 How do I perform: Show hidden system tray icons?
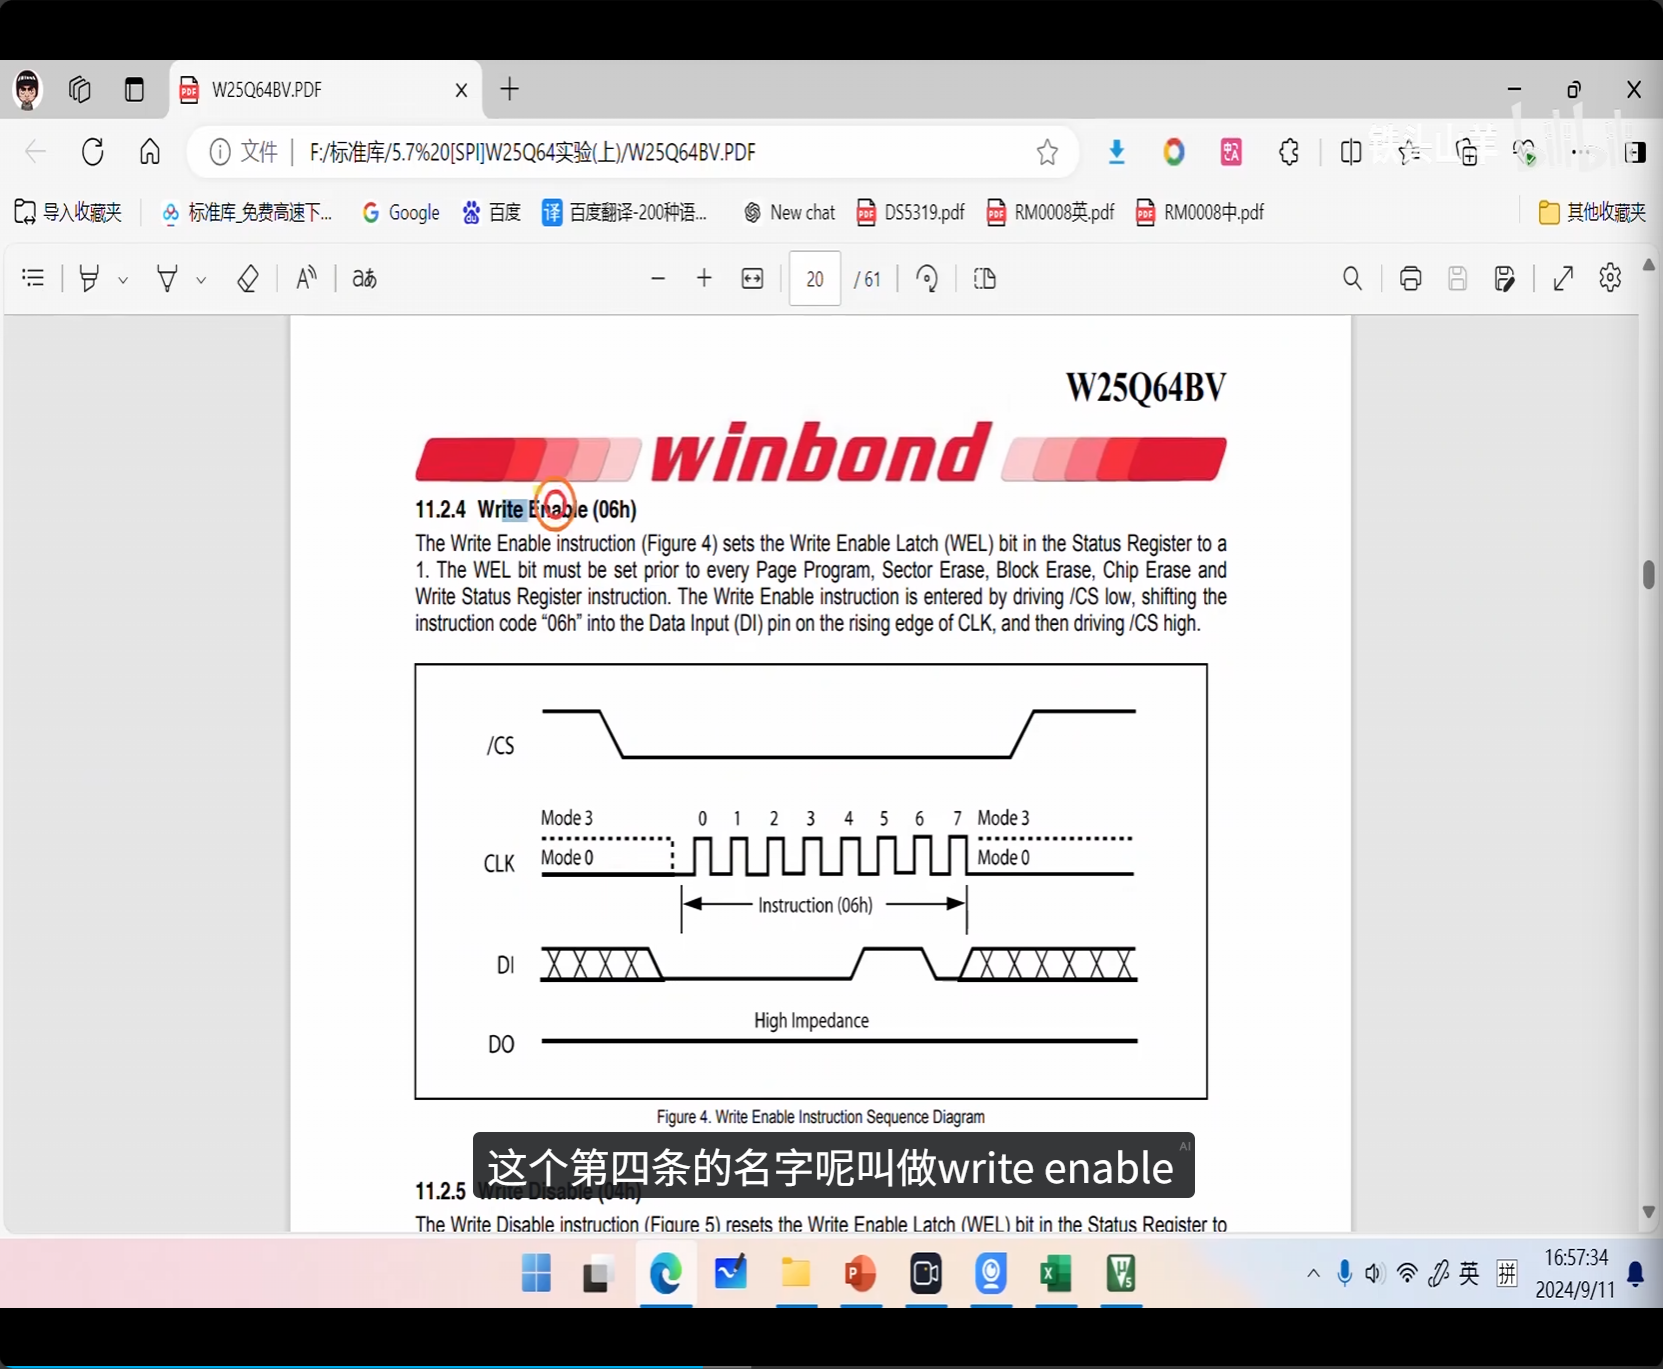click(x=1313, y=1273)
